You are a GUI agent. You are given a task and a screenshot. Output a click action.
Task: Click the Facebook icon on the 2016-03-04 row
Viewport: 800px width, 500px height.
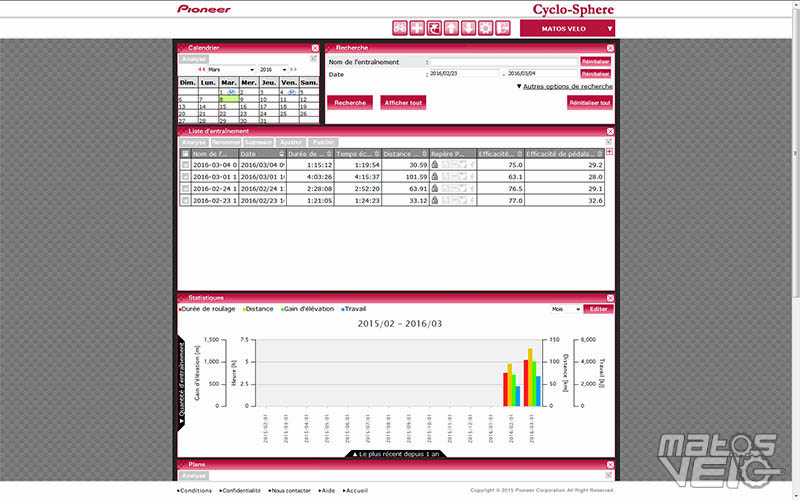[472, 165]
